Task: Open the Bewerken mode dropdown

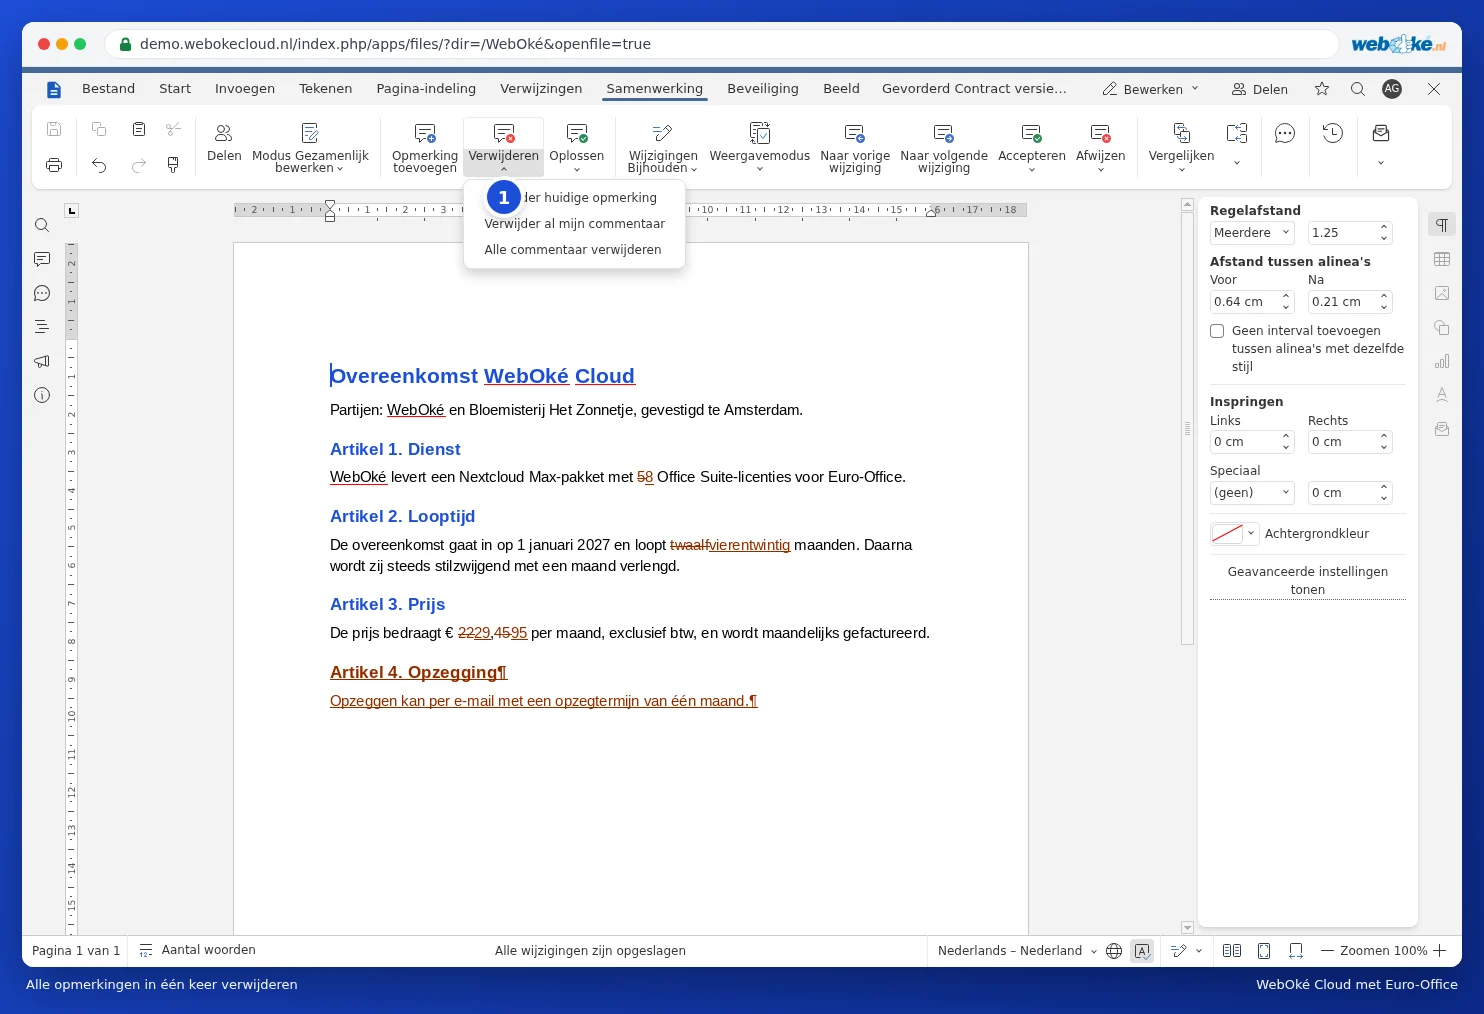Action: [1151, 89]
